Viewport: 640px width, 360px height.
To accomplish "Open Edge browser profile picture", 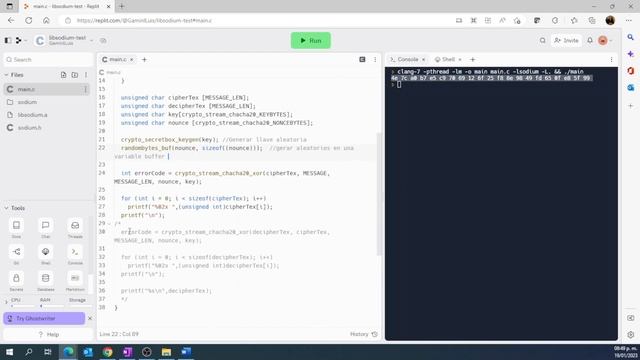I will pyautogui.click(x=610, y=20).
